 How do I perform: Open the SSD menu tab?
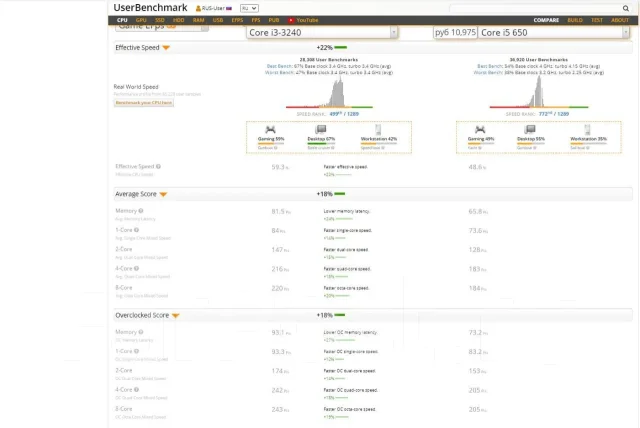pos(160,20)
